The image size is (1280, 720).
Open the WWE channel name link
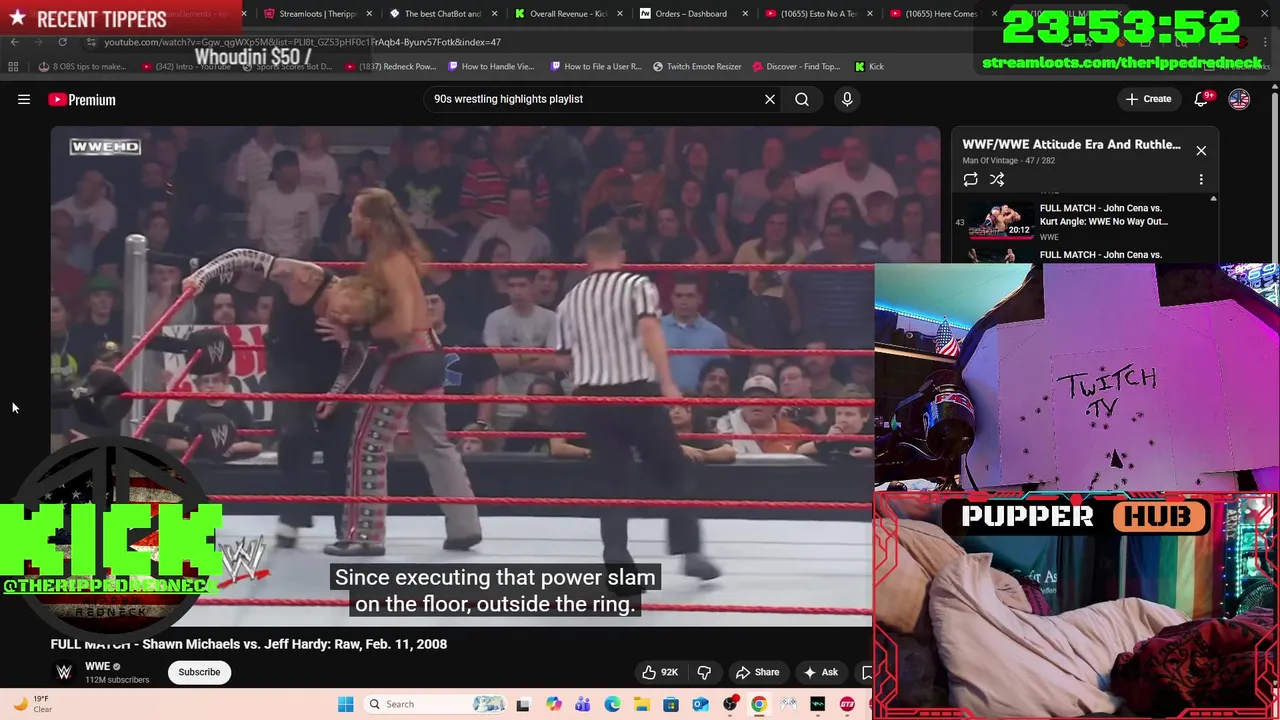(97, 666)
